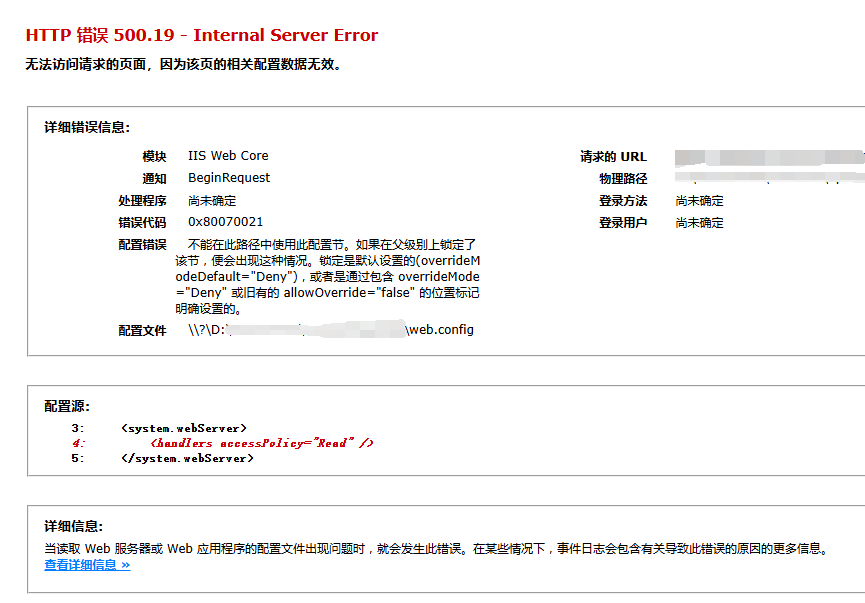
Task: Click the 物理路径 label
Action: [x=623, y=179]
